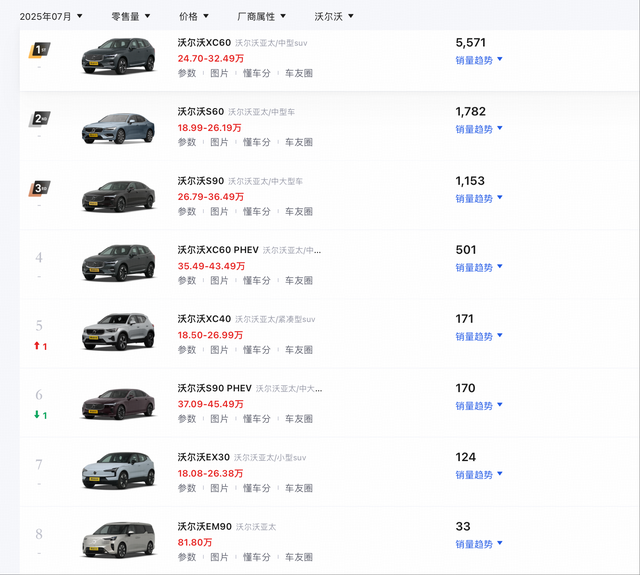Open 懂车分 for 沃尔沃XC60 priced 24.70-32.49万

coord(256,73)
